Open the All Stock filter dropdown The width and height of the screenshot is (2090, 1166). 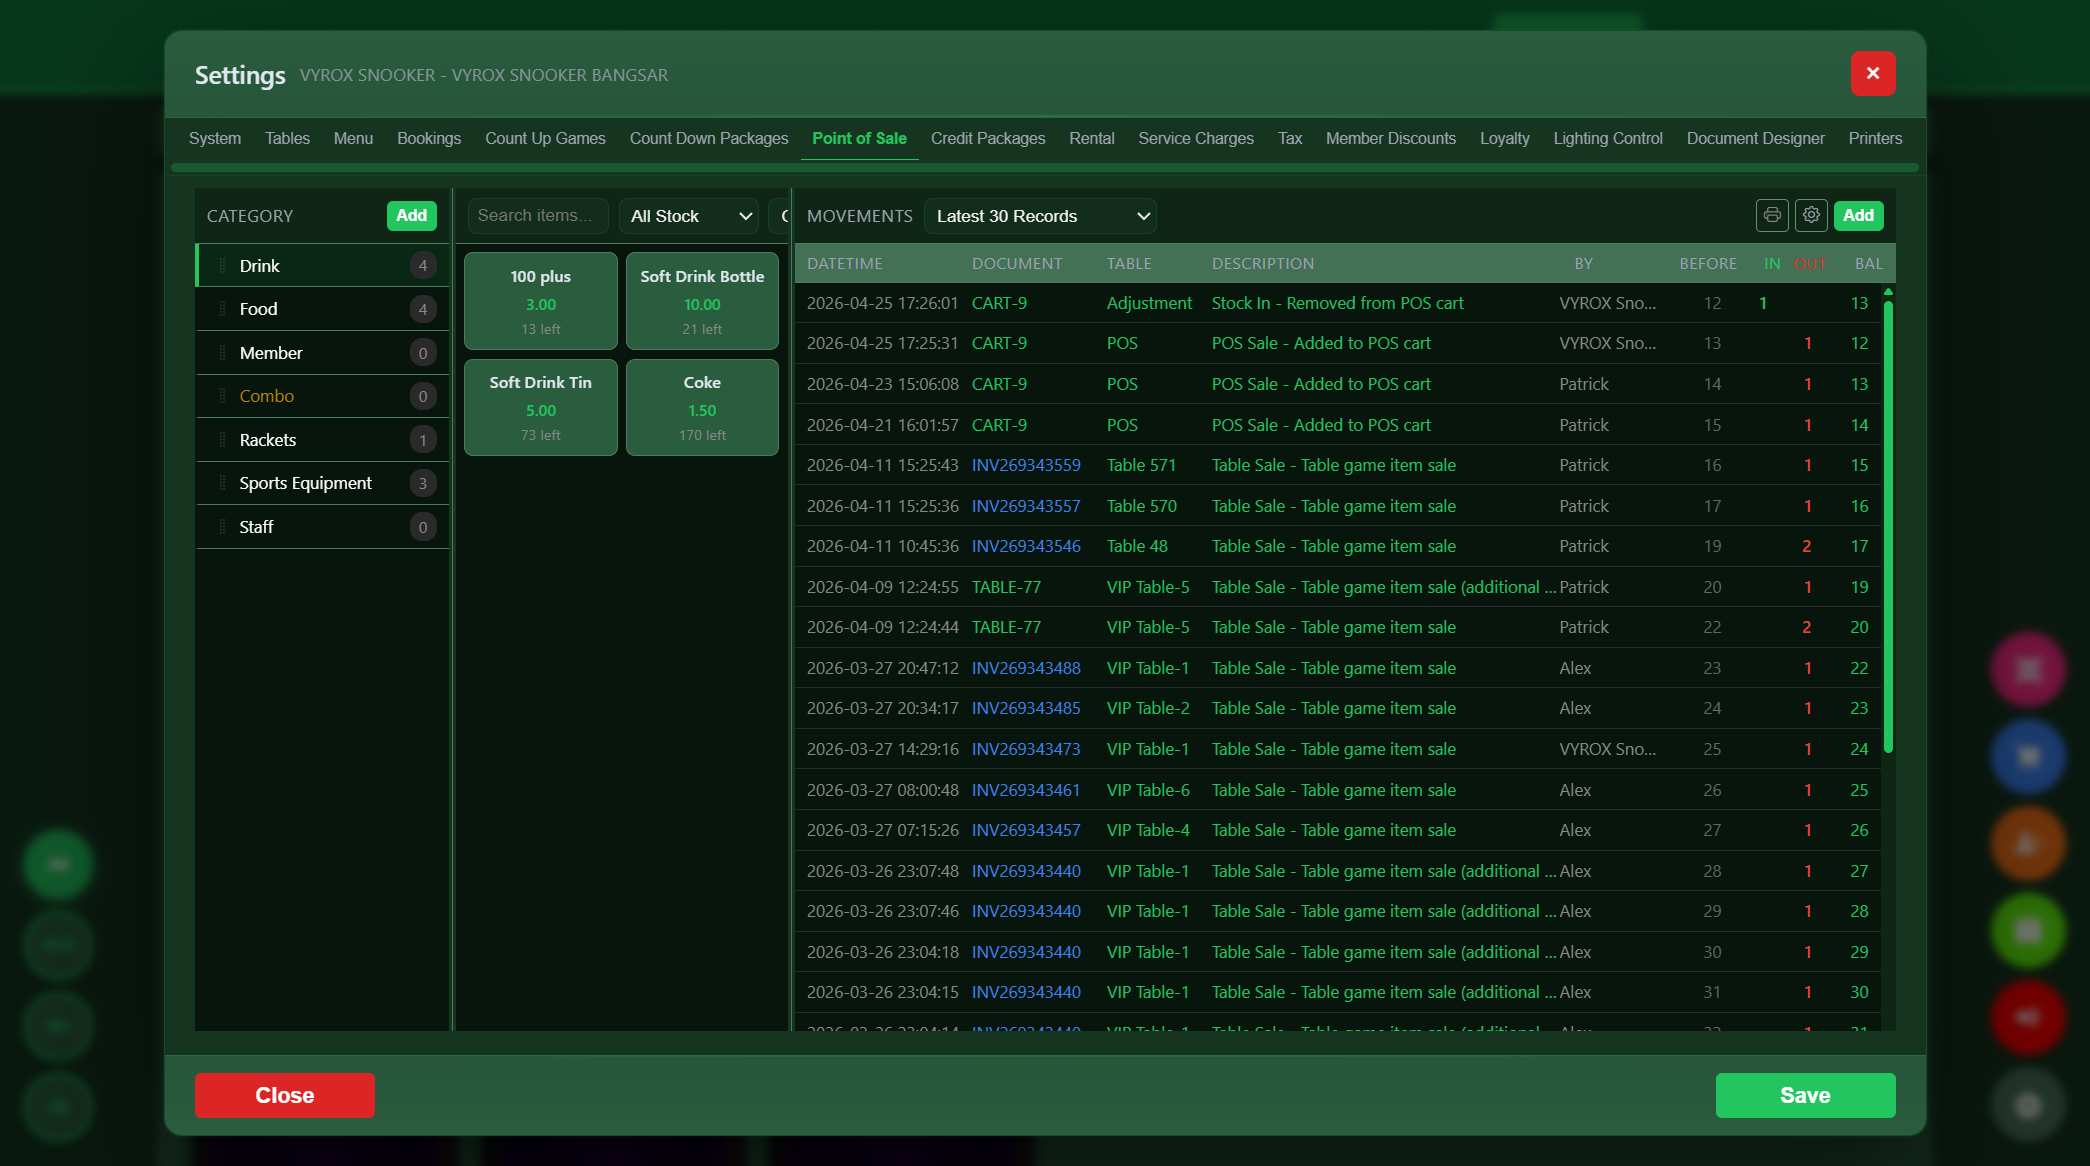(689, 216)
